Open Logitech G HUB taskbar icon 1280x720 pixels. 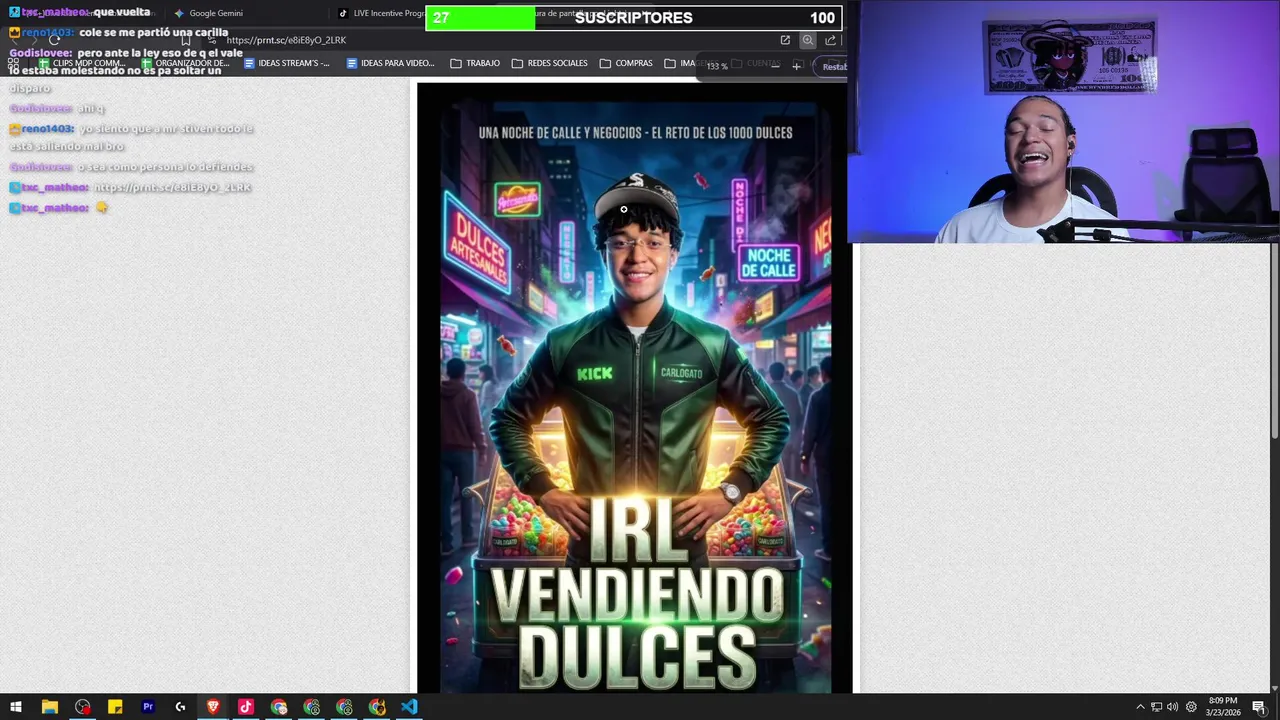point(180,707)
